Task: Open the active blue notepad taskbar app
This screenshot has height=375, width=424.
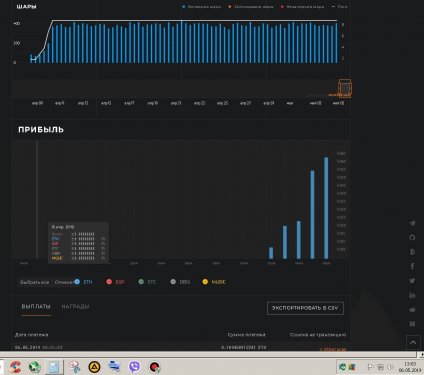Action: point(54,367)
